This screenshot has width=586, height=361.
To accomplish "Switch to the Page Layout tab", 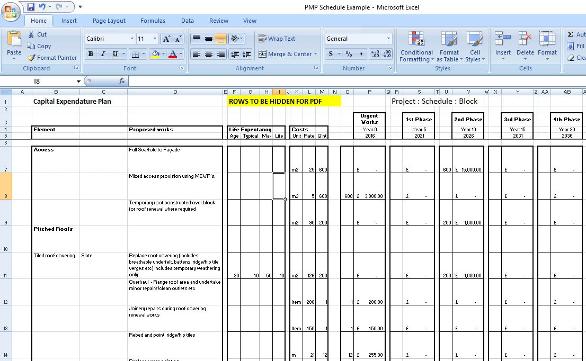I will 109,21.
